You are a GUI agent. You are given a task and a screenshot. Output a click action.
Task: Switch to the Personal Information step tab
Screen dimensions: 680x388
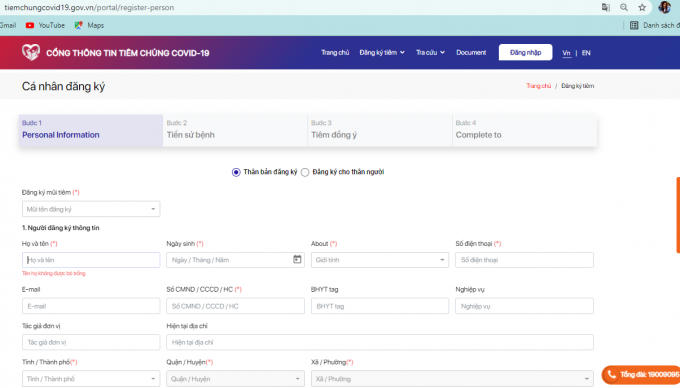(x=91, y=130)
